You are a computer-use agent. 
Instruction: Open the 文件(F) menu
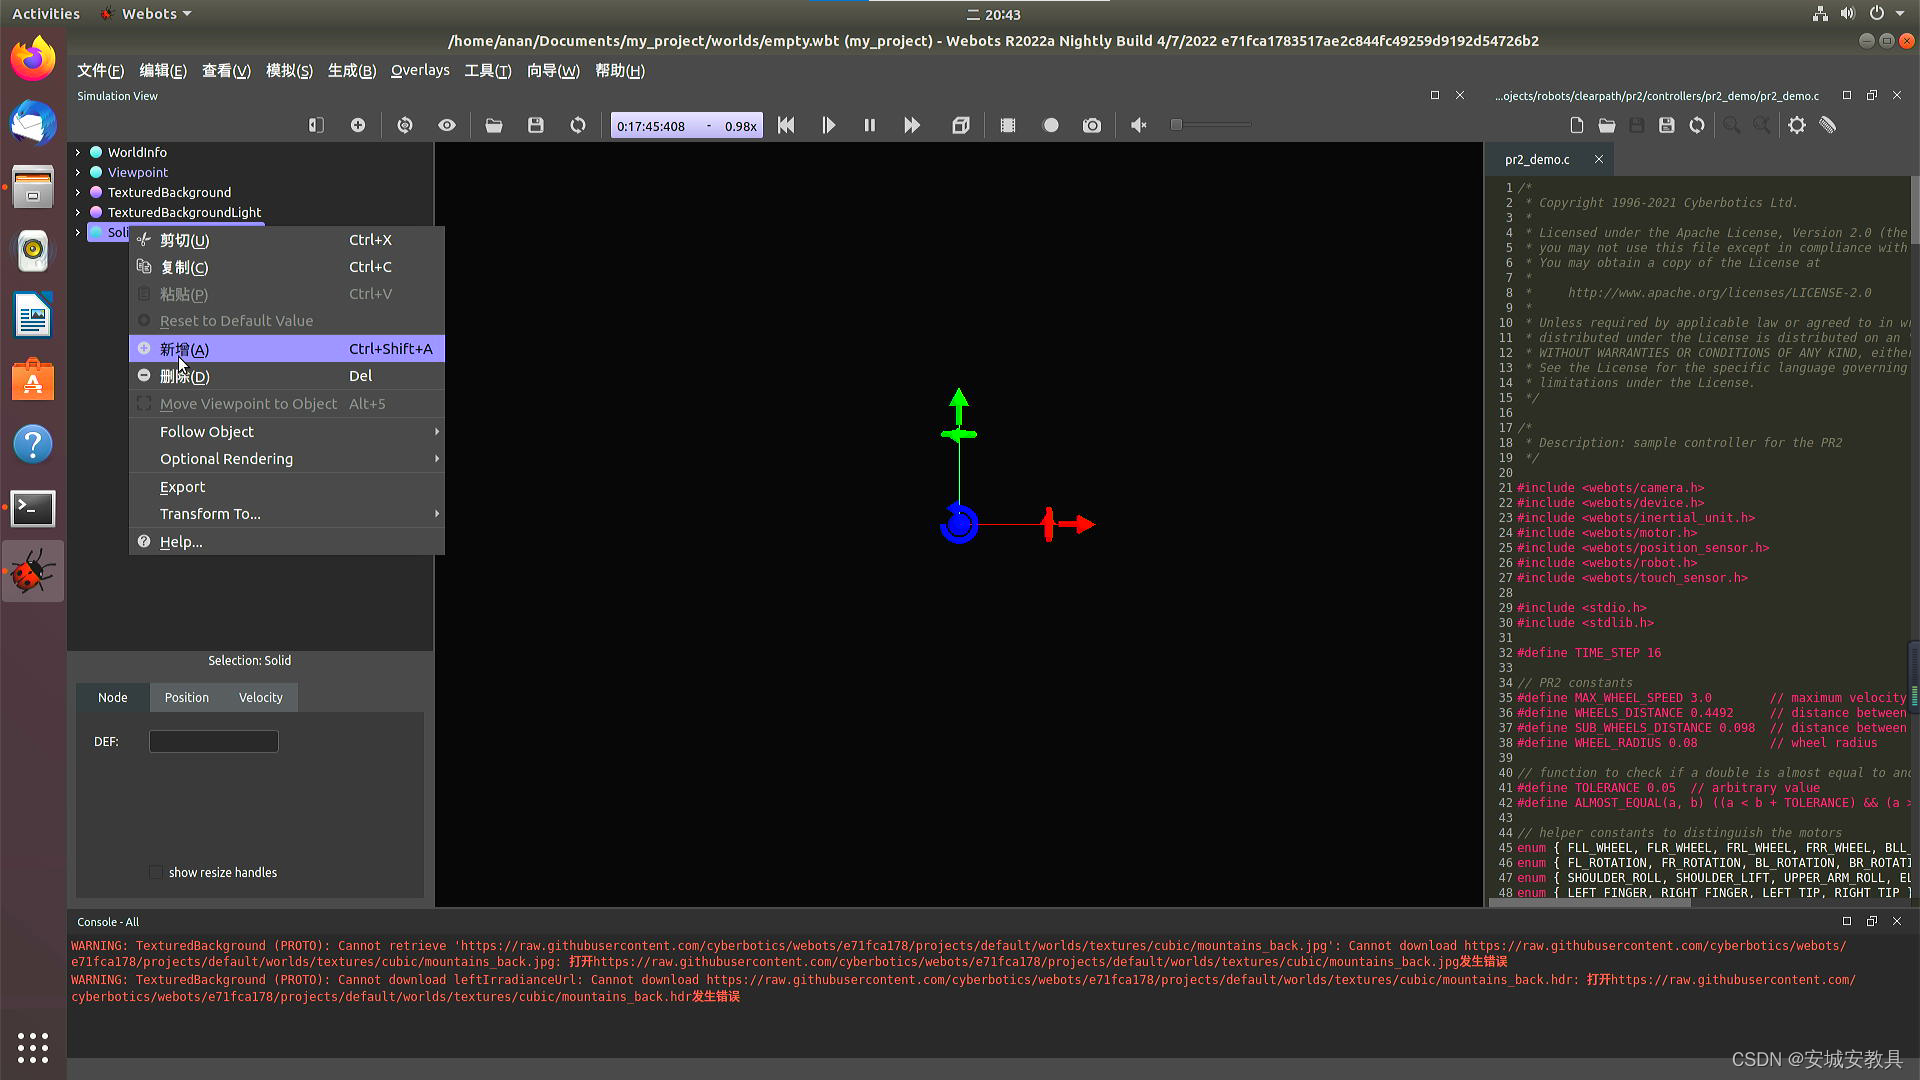click(100, 70)
